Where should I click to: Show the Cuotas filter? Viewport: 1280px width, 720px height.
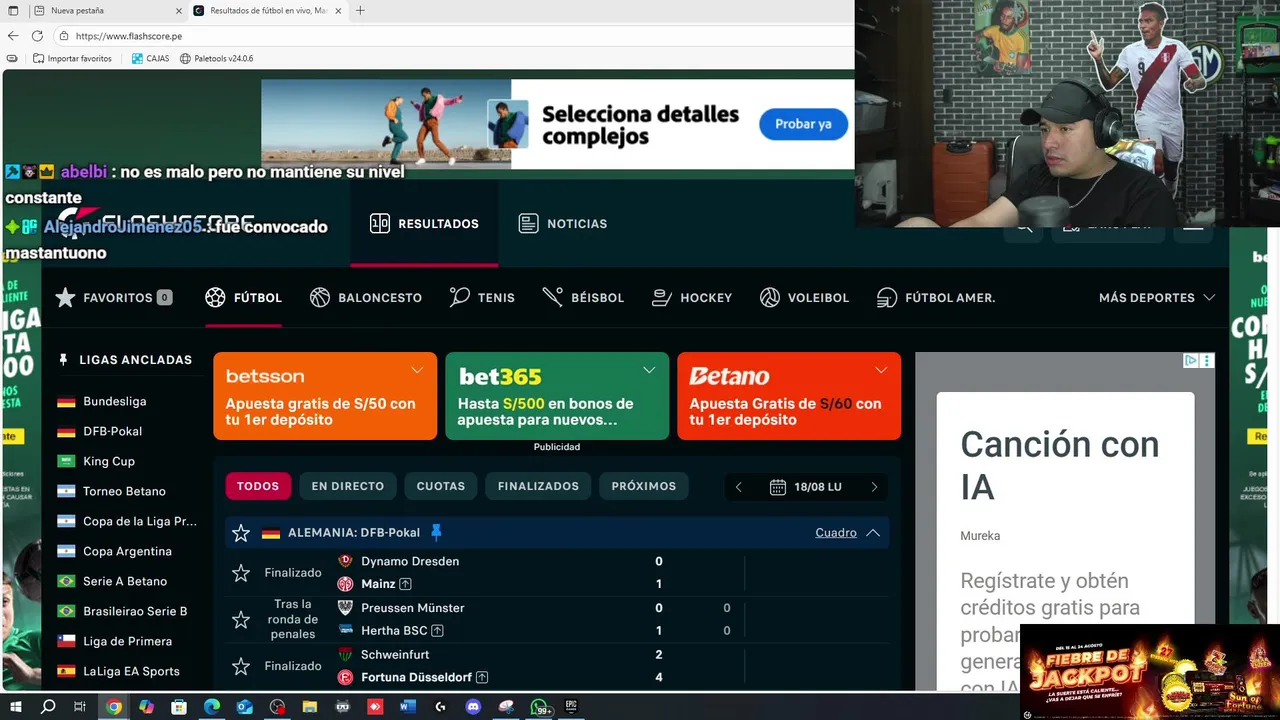tap(441, 486)
